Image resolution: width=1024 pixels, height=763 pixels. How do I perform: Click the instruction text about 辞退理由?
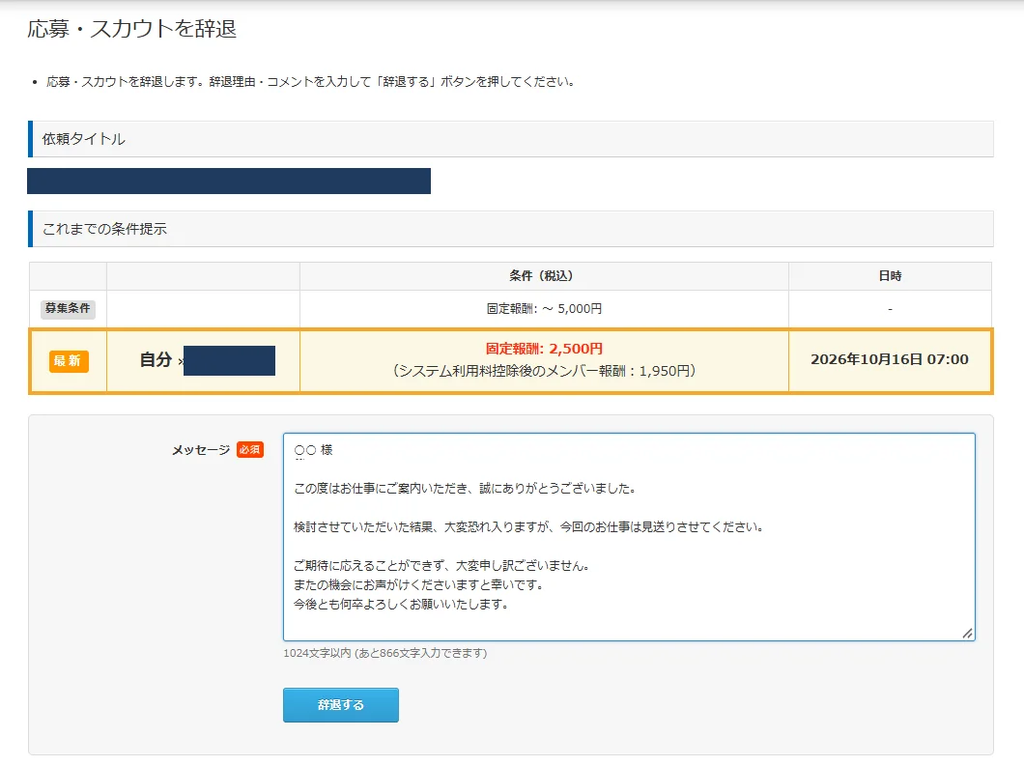pos(310,82)
